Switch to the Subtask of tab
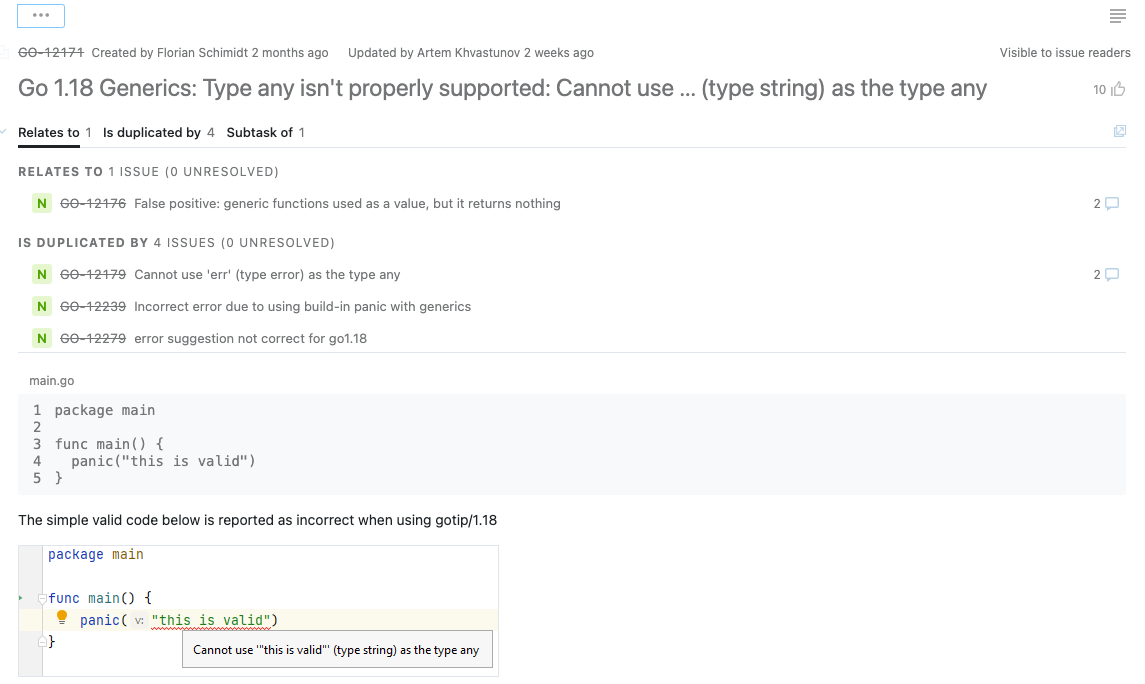 click(x=259, y=132)
